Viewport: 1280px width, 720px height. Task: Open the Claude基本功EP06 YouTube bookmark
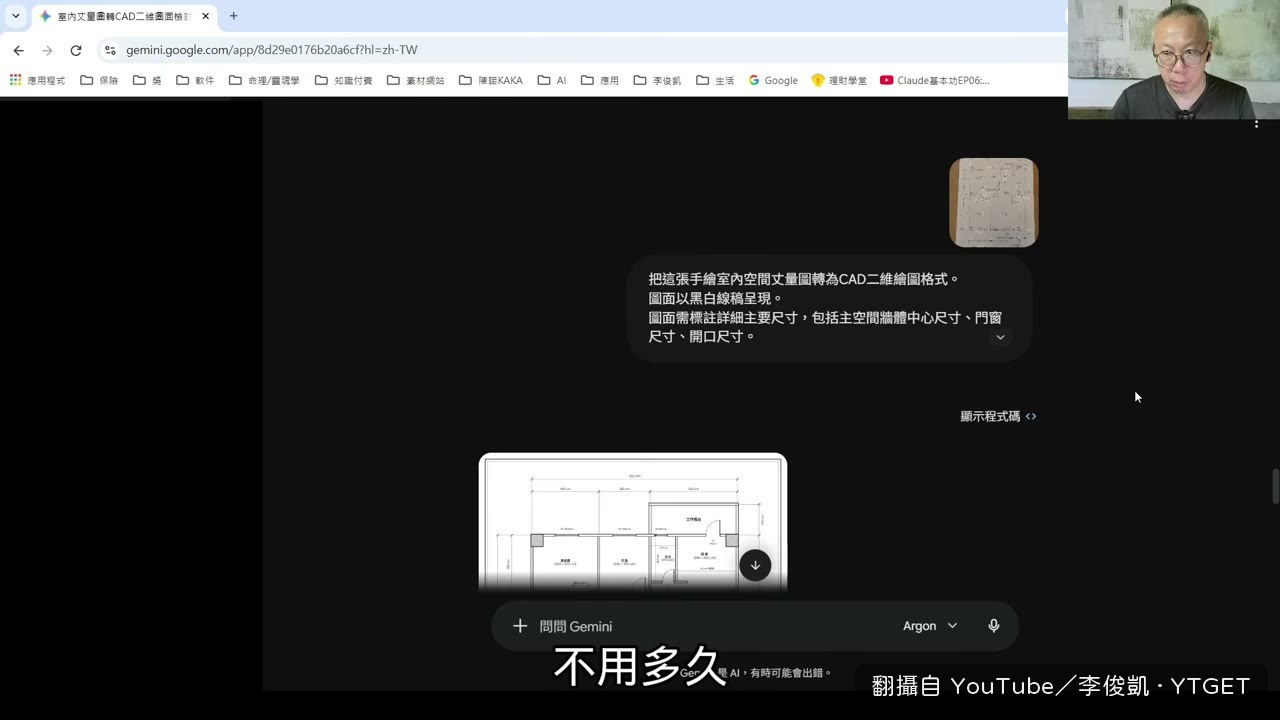[x=935, y=80]
